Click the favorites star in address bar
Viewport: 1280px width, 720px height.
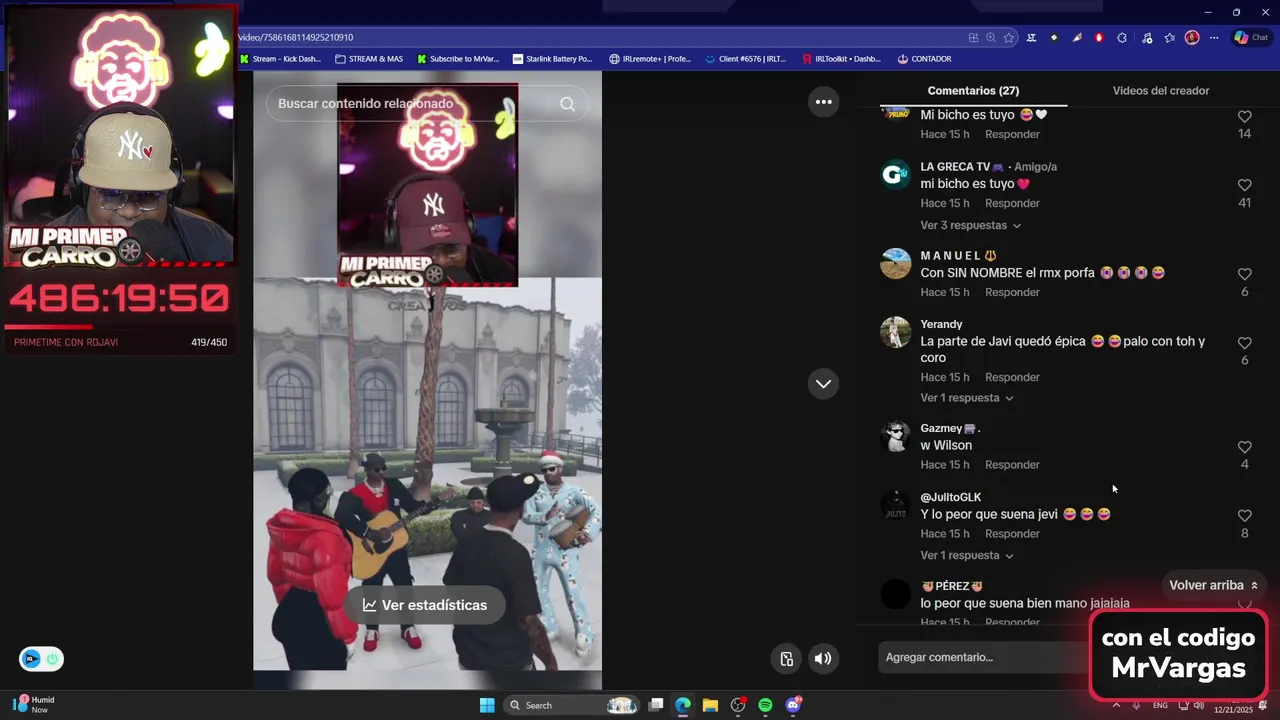1009,37
